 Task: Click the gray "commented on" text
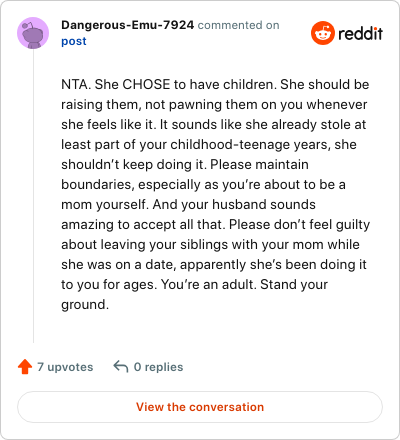pyautogui.click(x=239, y=25)
